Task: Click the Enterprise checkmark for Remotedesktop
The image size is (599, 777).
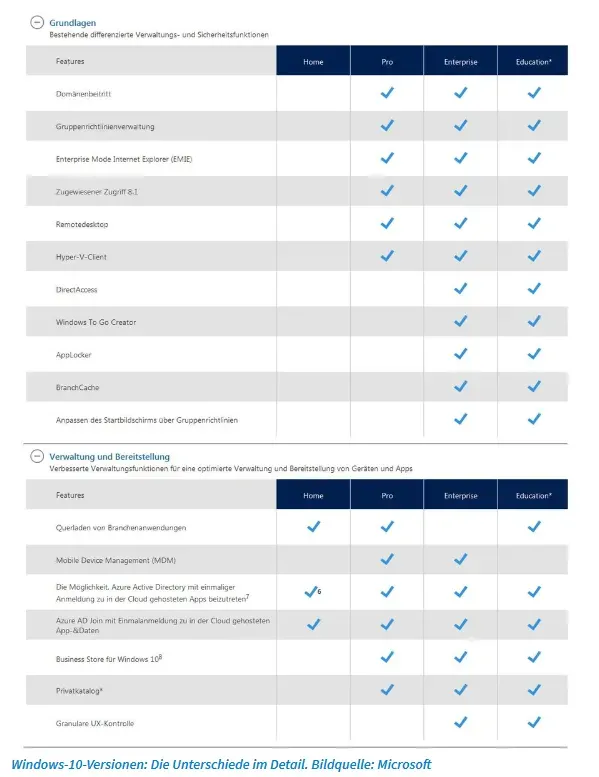Action: 461,223
